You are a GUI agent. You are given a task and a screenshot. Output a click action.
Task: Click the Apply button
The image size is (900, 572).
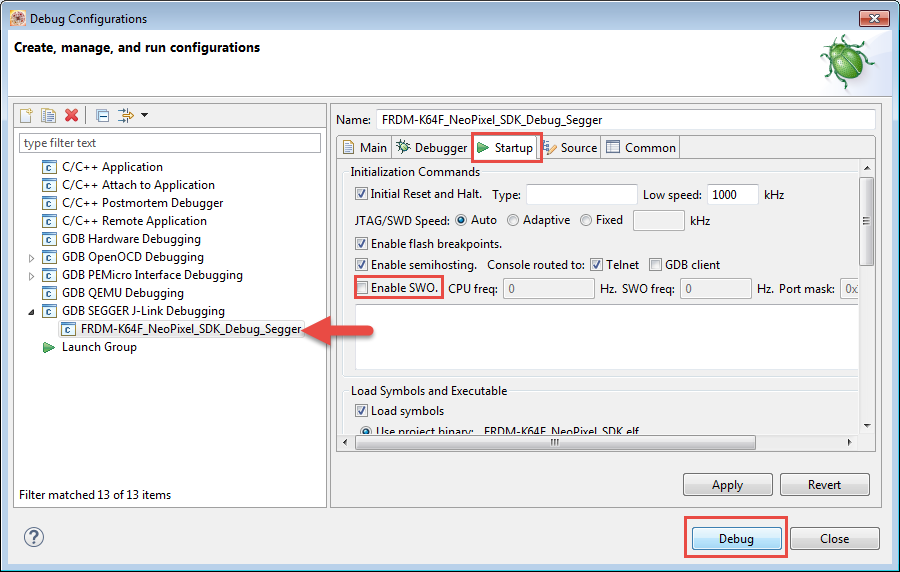pyautogui.click(x=727, y=485)
